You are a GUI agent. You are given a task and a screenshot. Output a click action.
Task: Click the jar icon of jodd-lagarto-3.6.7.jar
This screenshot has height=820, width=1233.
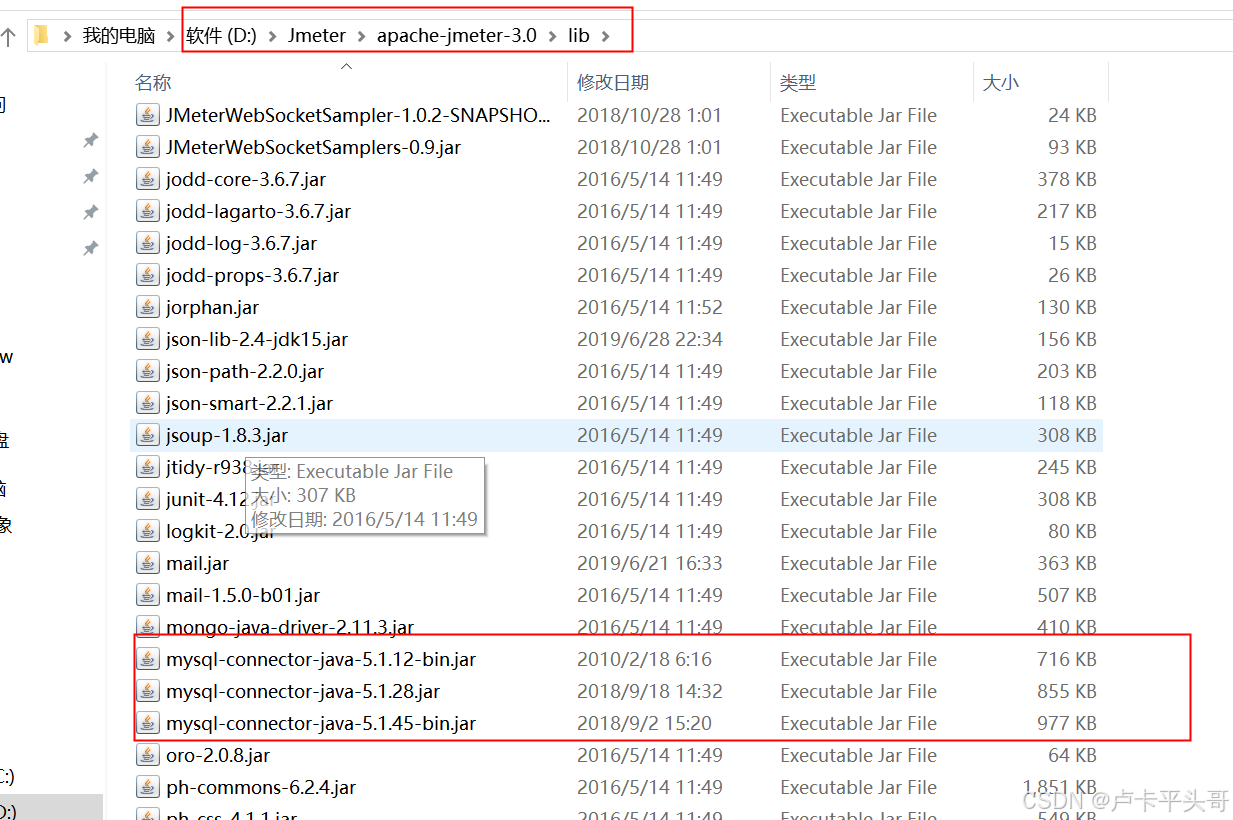click(148, 211)
